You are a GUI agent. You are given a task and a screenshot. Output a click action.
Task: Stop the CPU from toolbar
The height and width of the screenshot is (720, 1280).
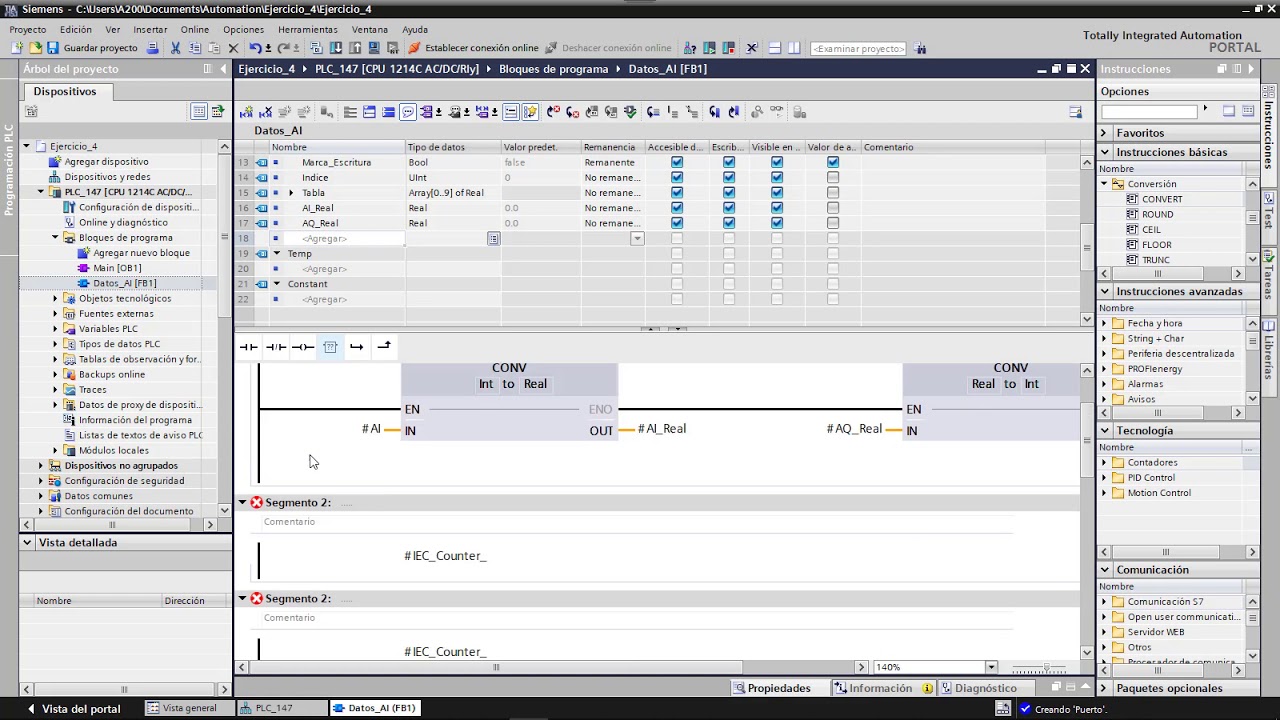[731, 48]
